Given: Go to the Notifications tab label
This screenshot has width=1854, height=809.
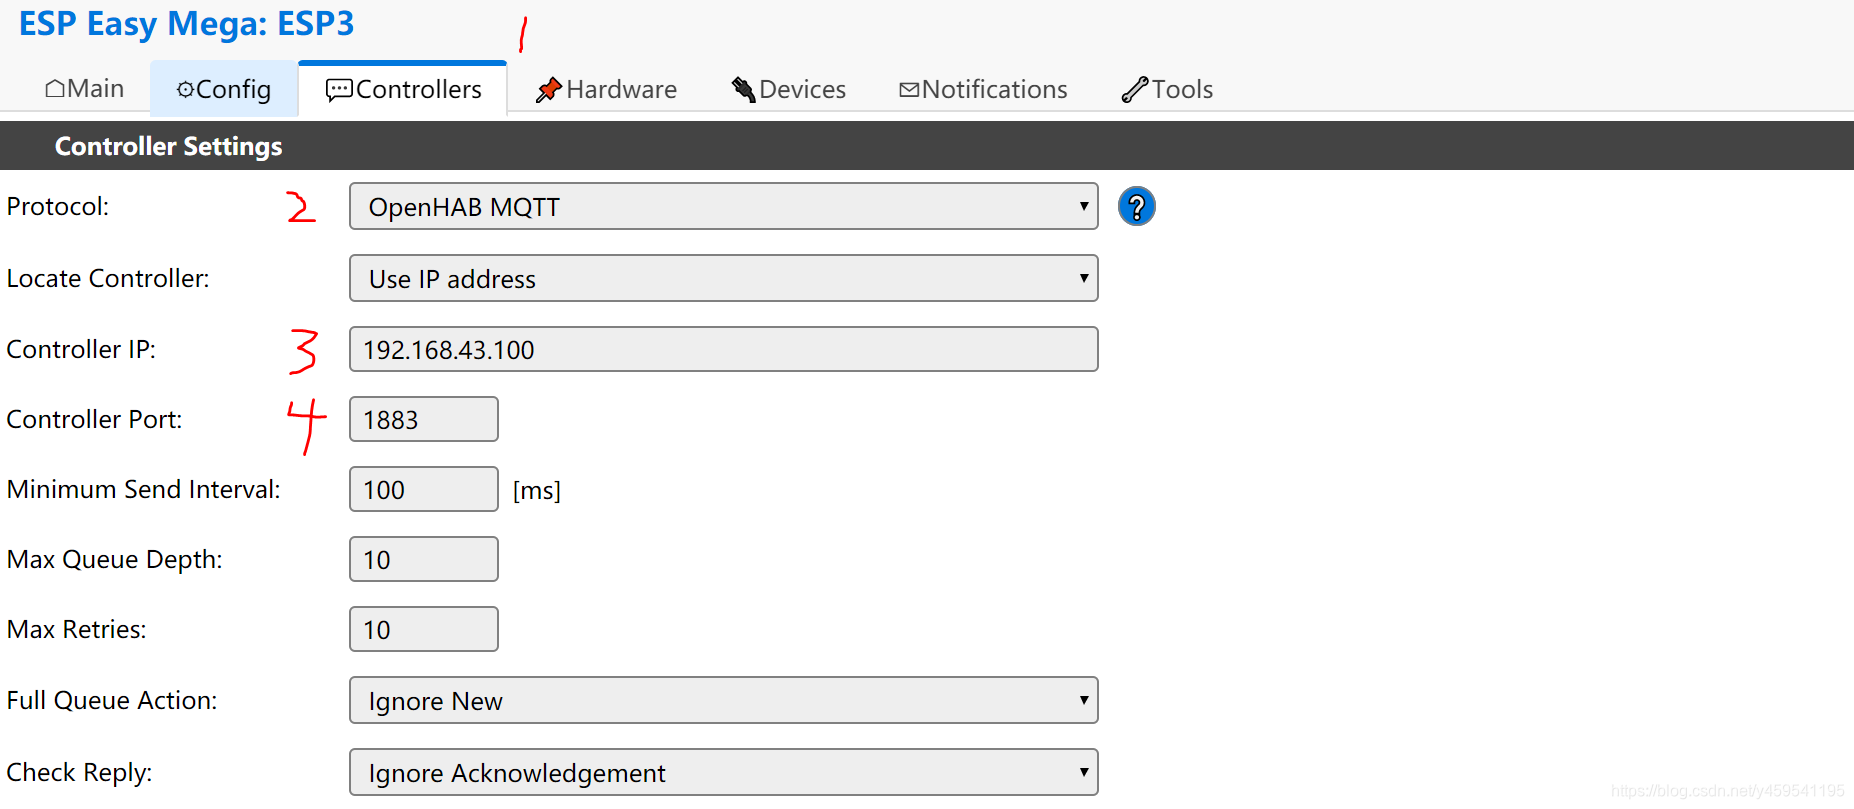Looking at the screenshot, I should [994, 89].
